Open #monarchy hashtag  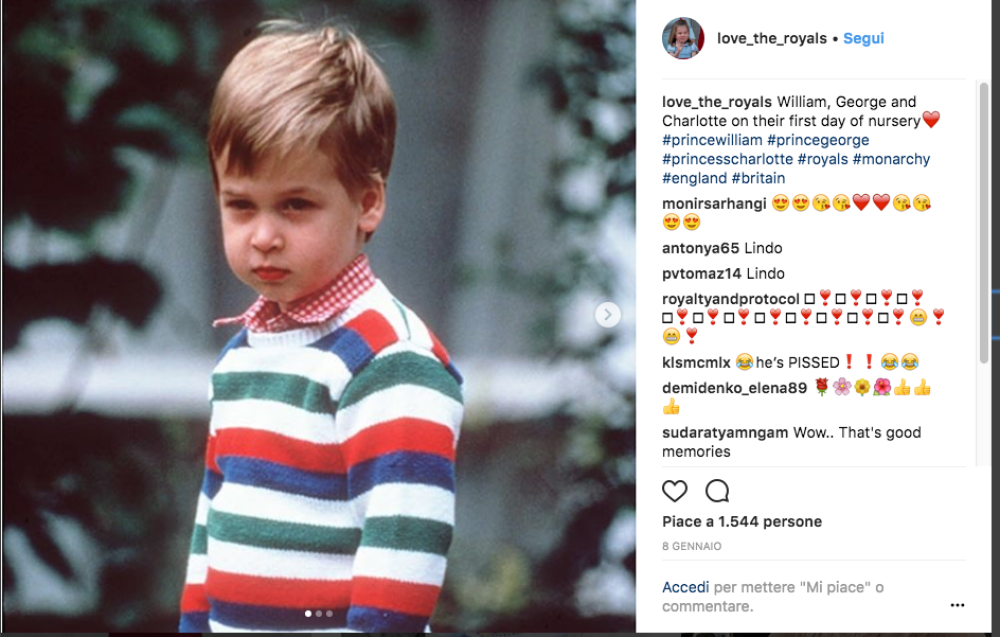[892, 159]
